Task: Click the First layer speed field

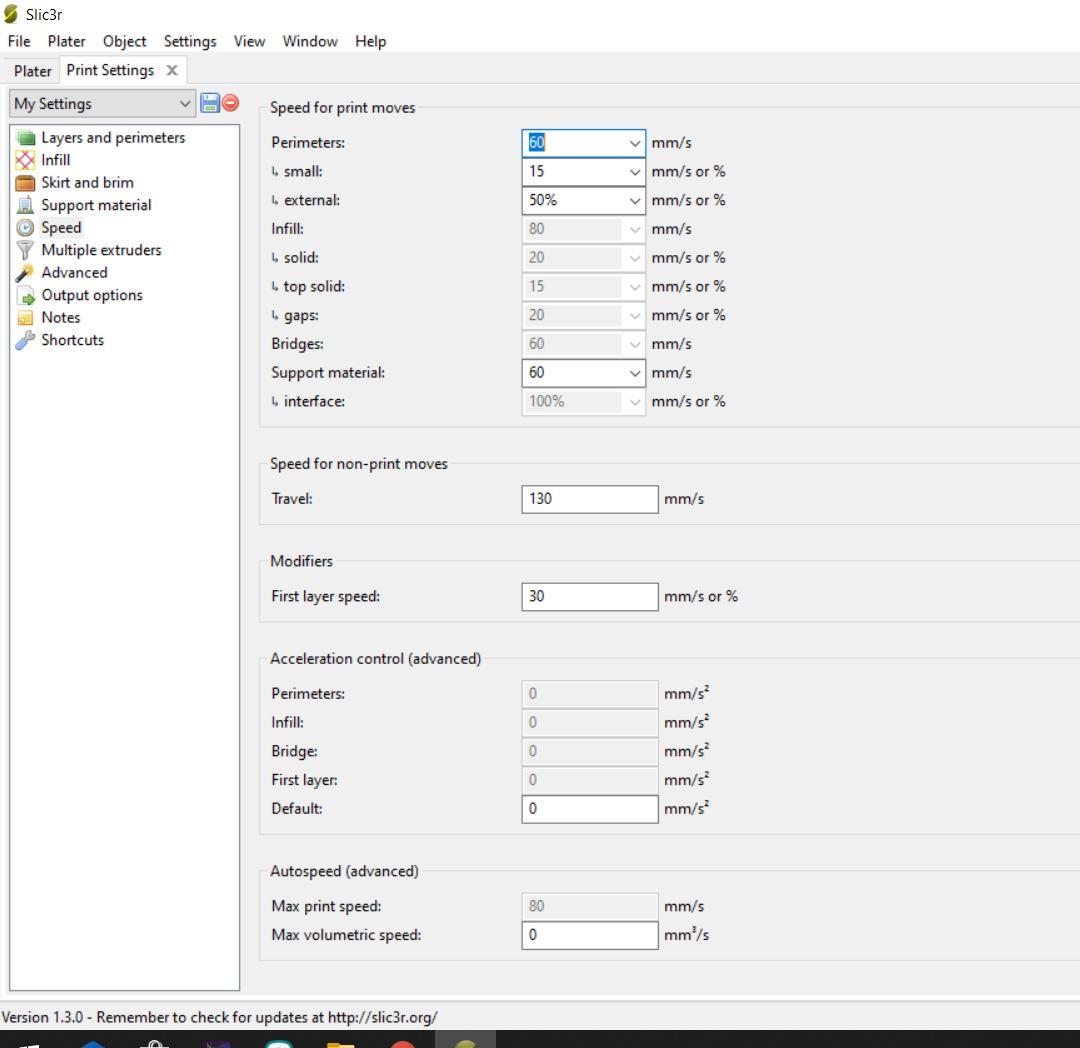Action: 589,597
